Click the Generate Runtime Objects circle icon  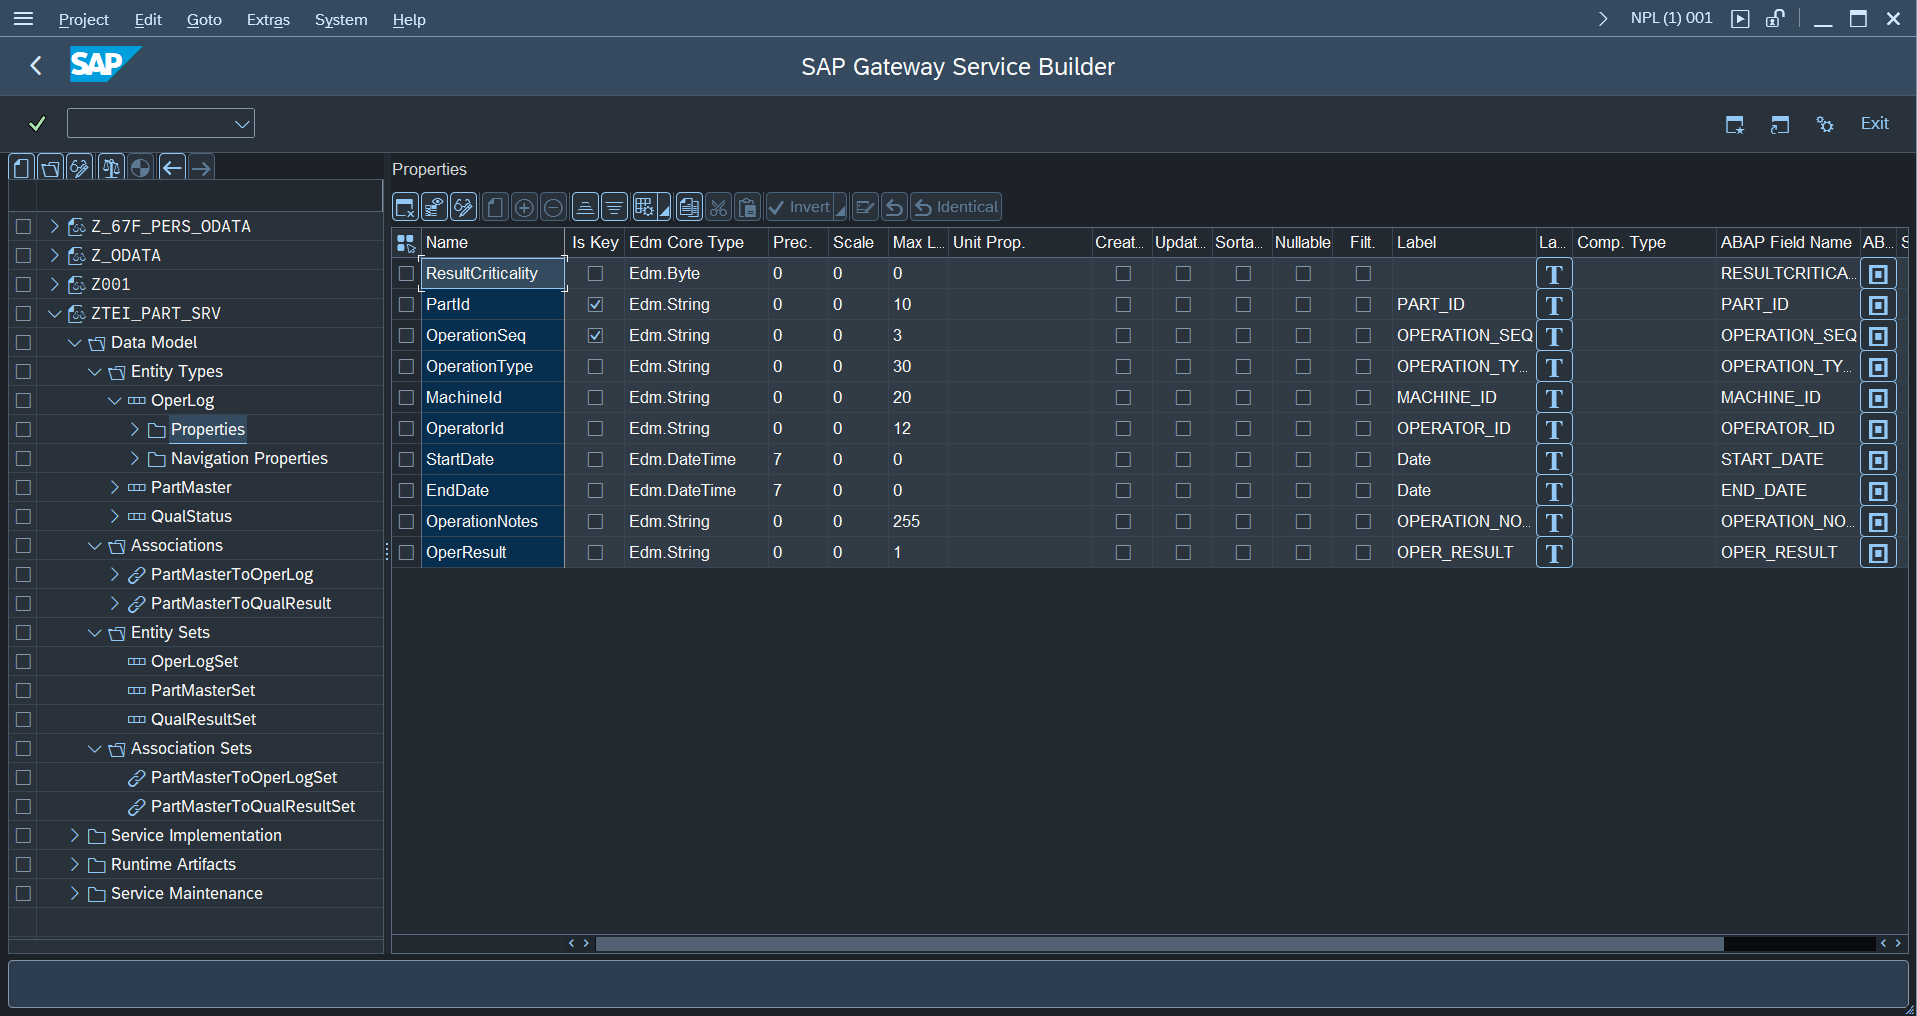(140, 168)
